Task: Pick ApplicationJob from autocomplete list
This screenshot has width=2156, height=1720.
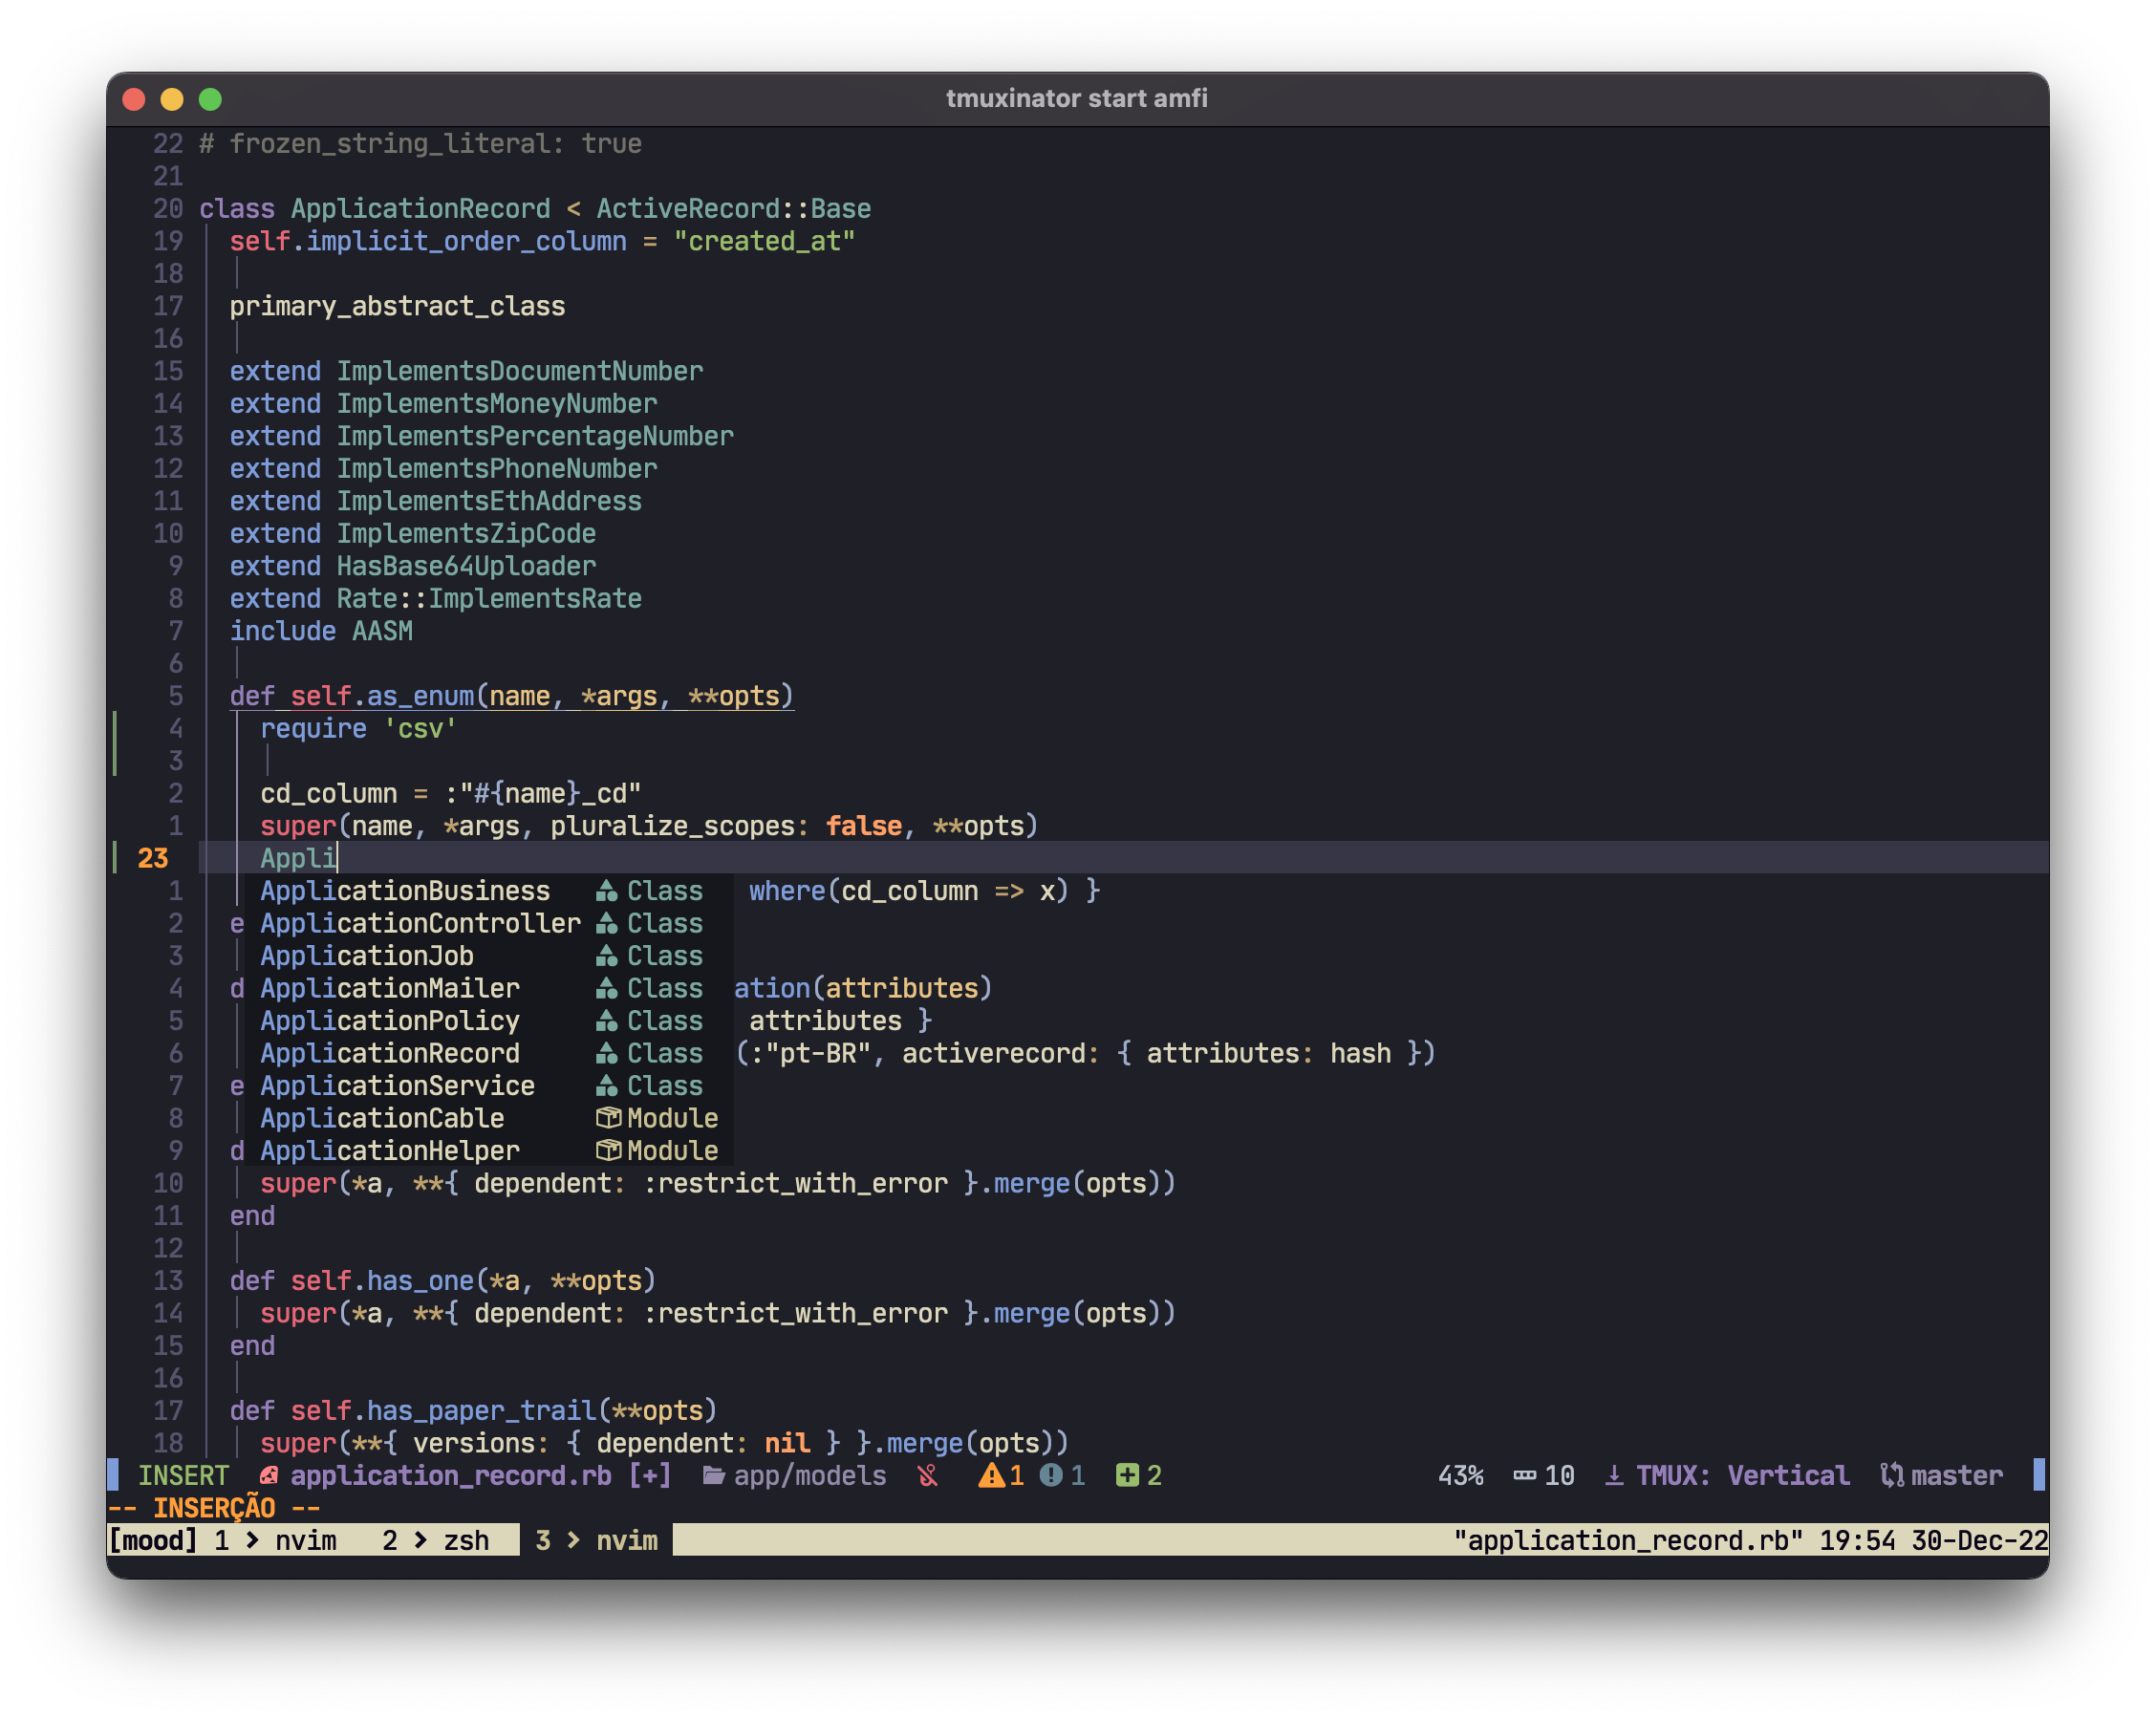Action: [367, 956]
